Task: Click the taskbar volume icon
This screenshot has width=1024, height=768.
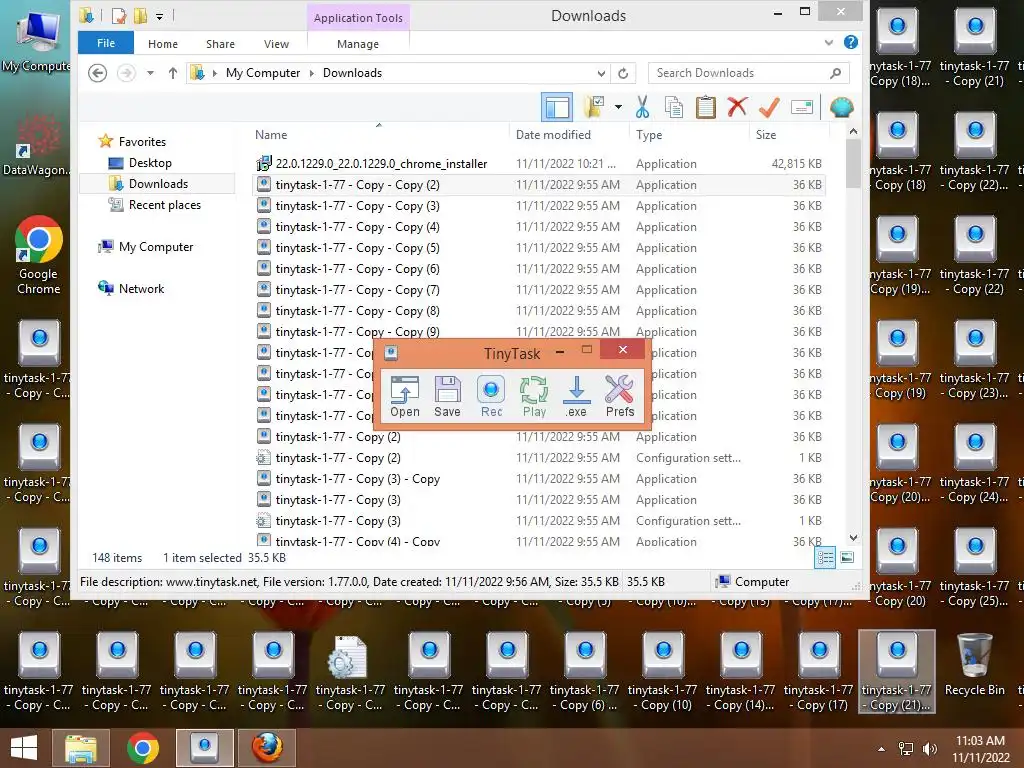Action: pos(929,748)
